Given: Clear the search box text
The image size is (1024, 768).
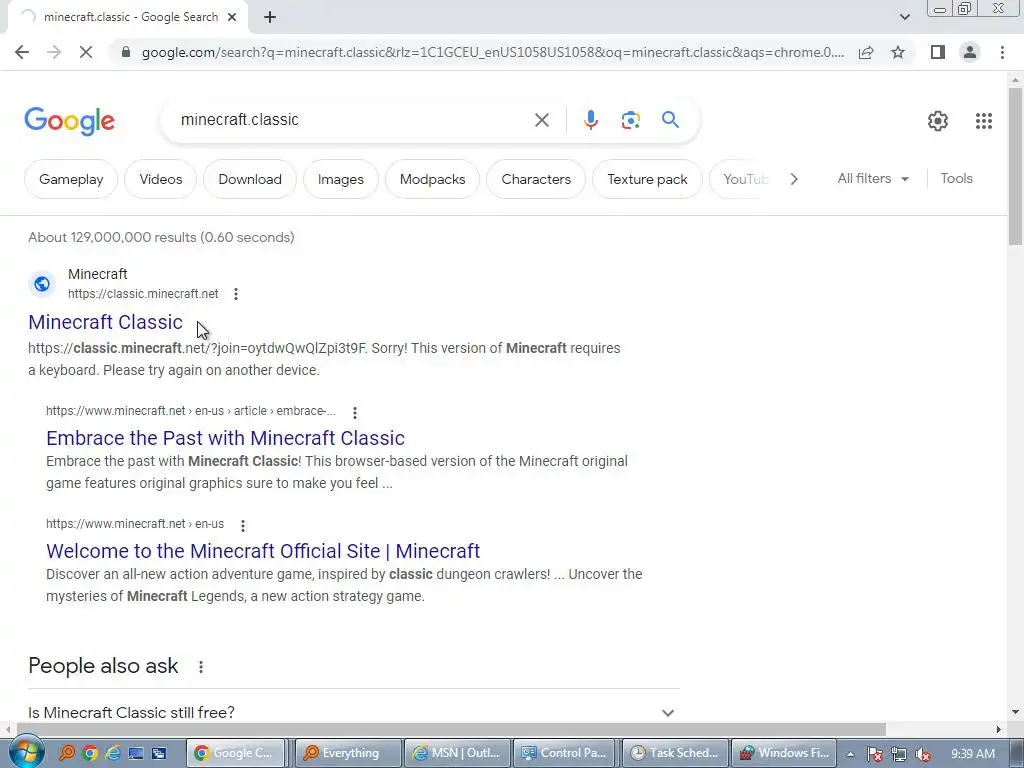Looking at the screenshot, I should (541, 120).
